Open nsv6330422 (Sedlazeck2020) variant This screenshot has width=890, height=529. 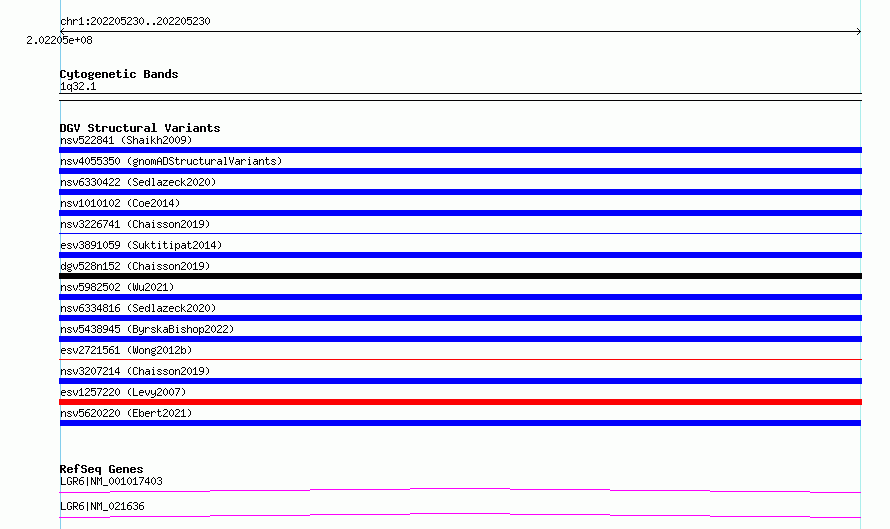[138, 182]
